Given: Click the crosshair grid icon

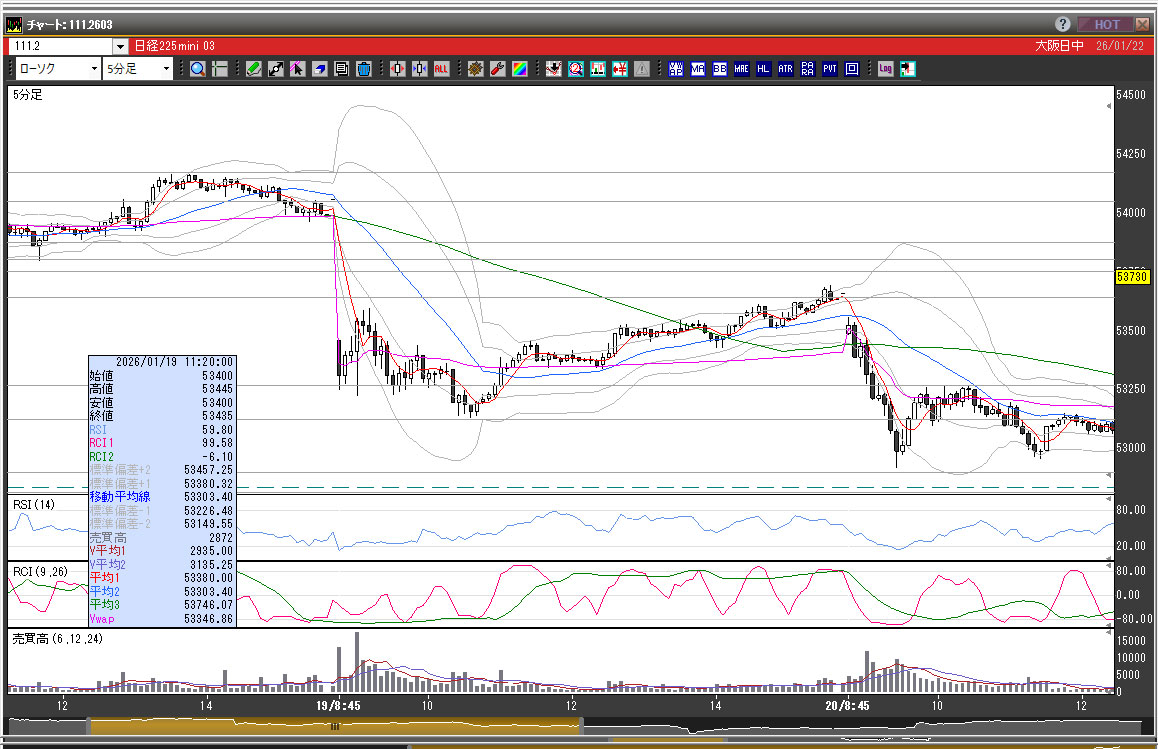Looking at the screenshot, I should 219,69.
